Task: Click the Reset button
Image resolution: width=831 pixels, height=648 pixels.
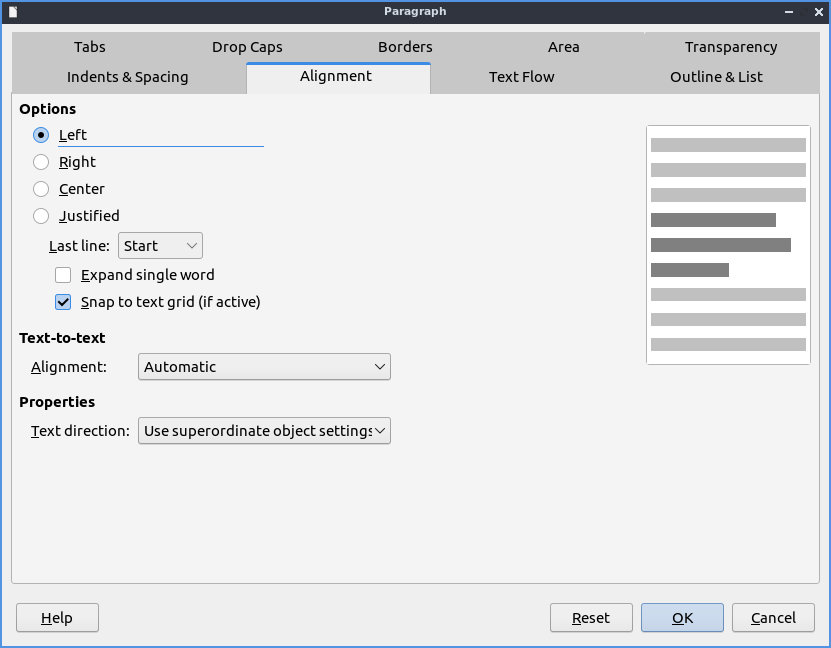Action: pyautogui.click(x=591, y=618)
